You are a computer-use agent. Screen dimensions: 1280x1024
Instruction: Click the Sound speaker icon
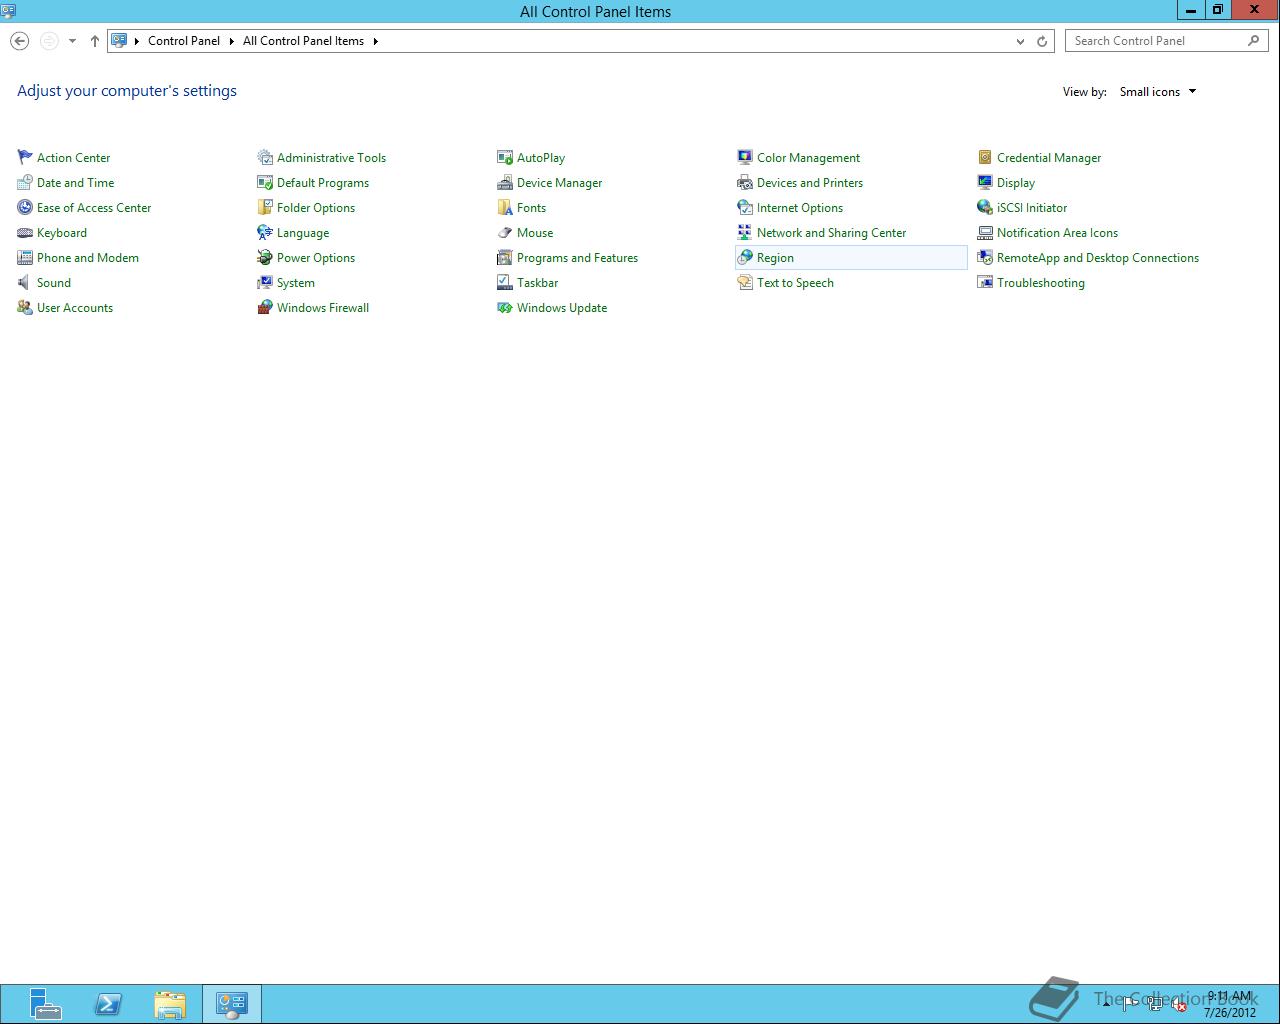25,282
